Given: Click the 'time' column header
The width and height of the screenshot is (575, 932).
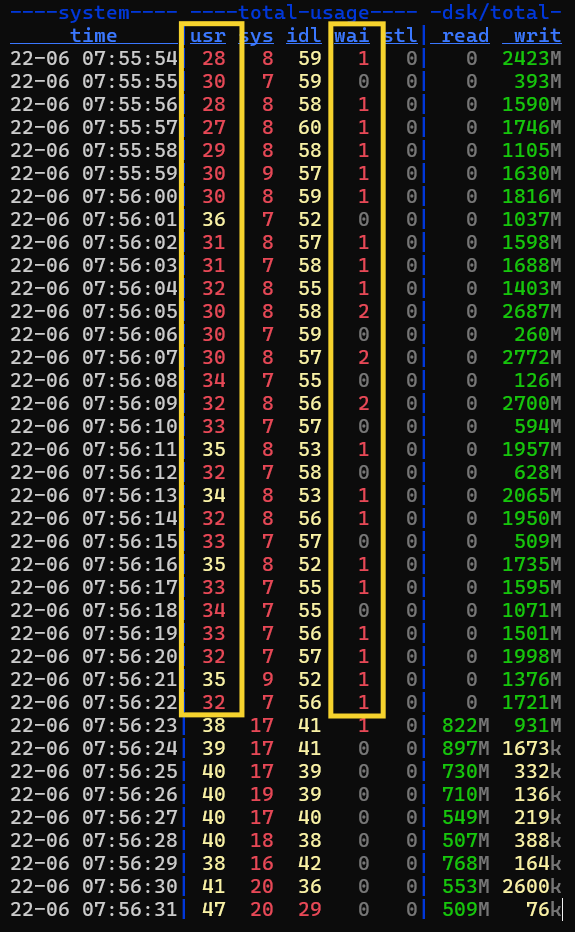Looking at the screenshot, I should coord(93,36).
